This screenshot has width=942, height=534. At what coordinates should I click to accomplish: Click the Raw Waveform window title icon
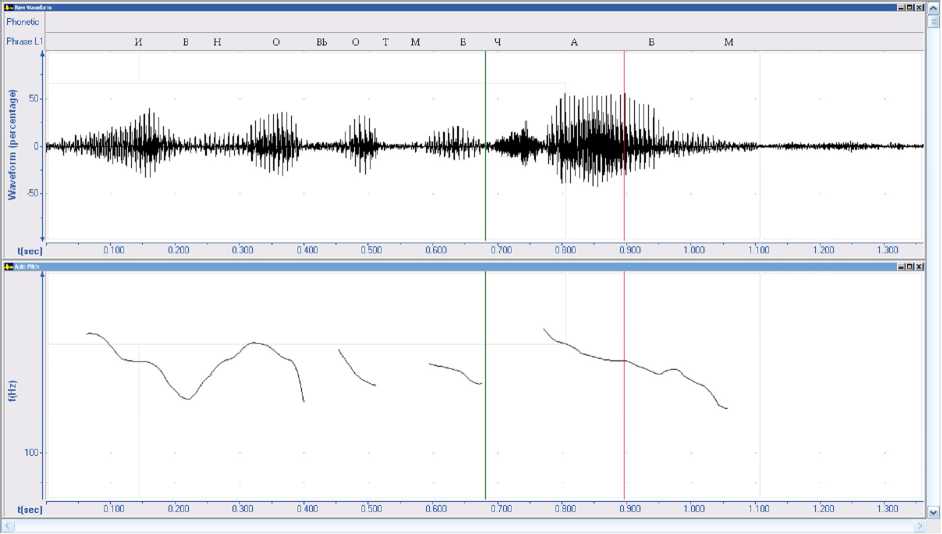7,6
